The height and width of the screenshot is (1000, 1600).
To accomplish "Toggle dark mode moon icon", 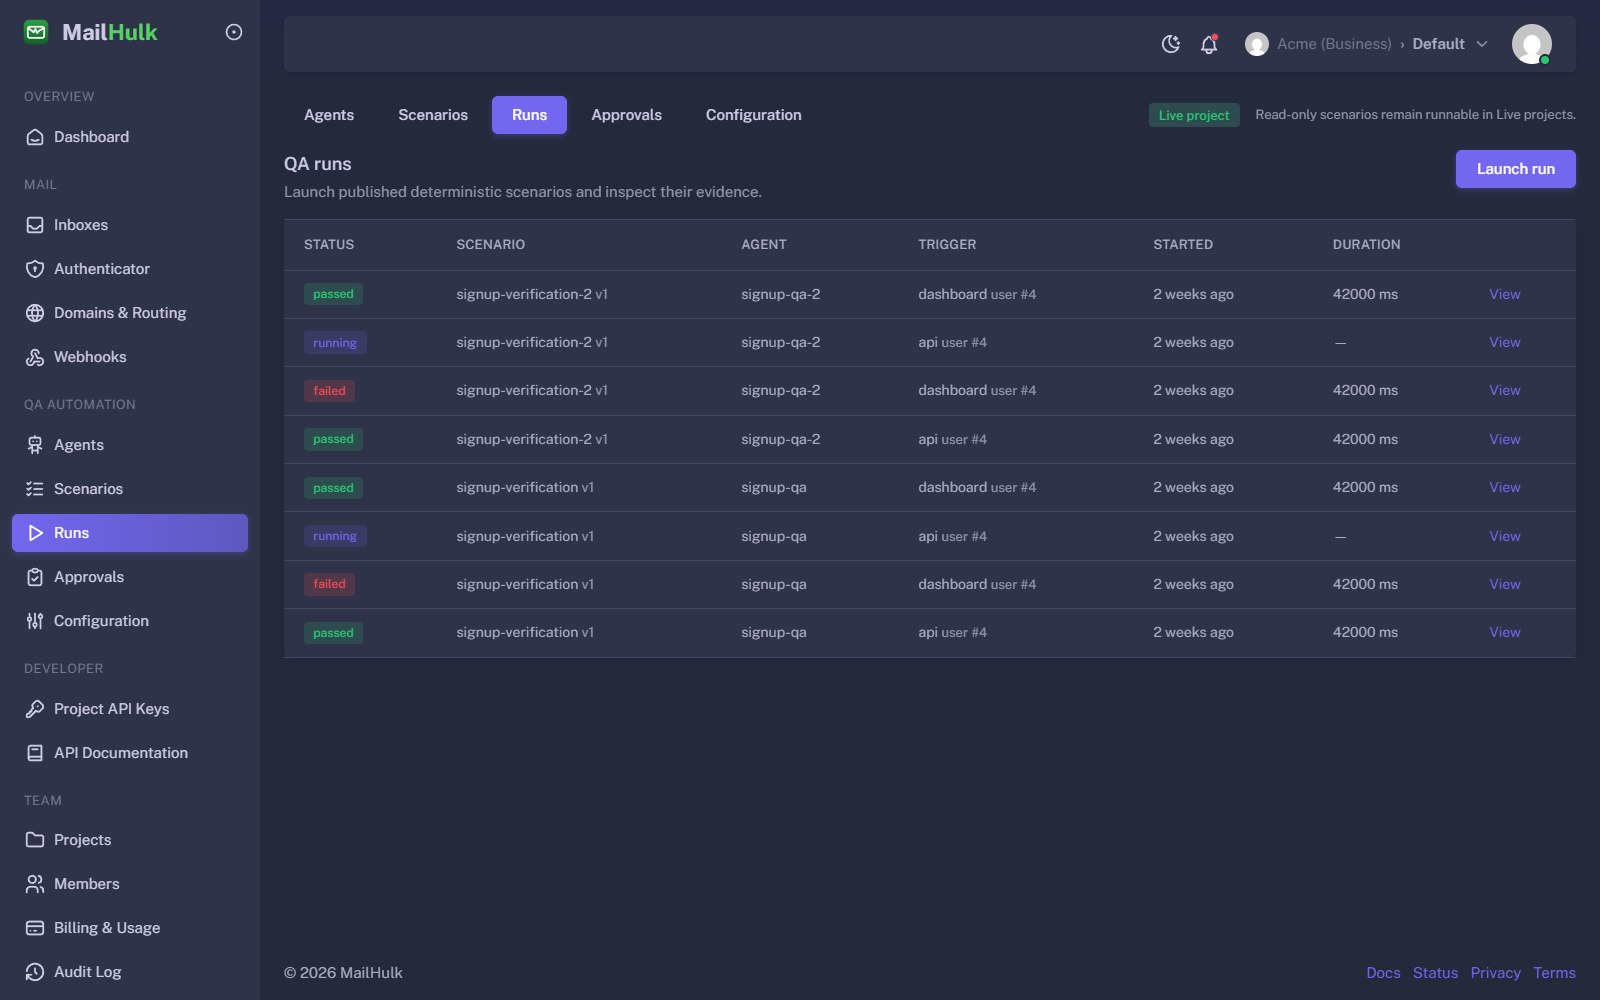I will tap(1171, 44).
